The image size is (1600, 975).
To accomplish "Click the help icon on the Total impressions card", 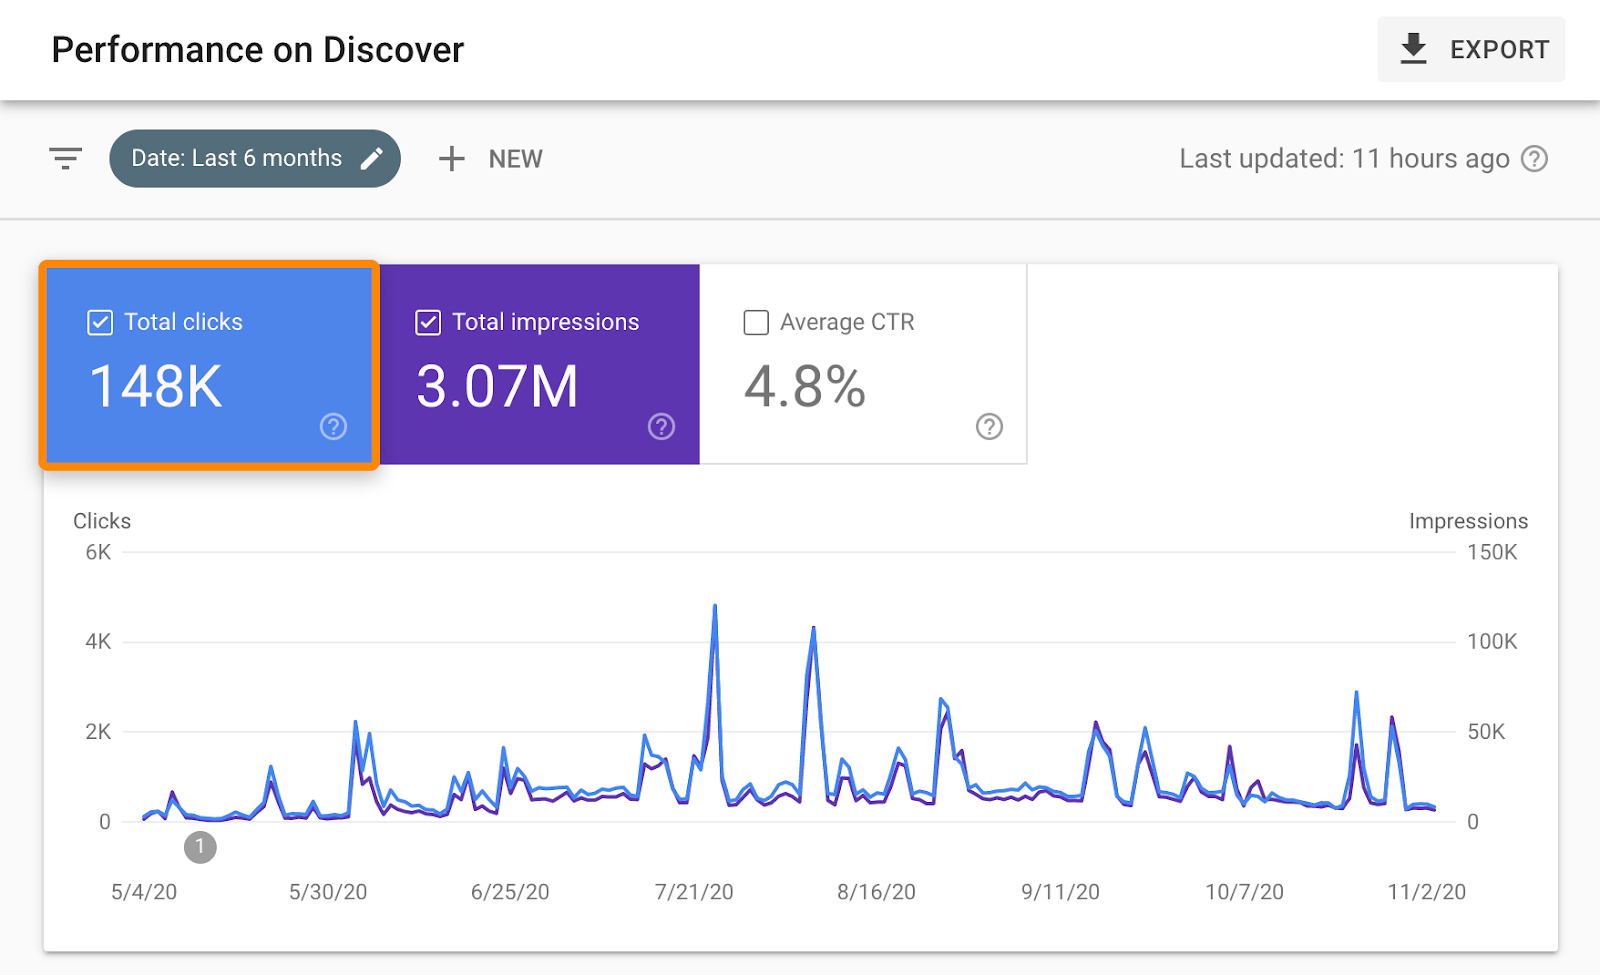I will (661, 427).
